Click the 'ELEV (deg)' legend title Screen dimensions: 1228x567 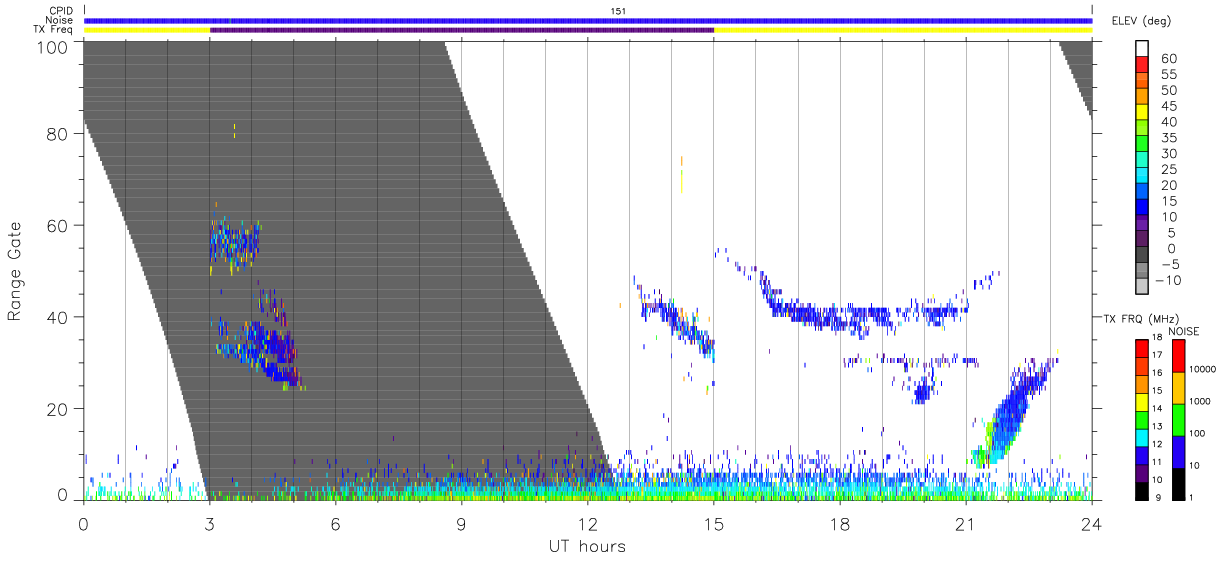click(1141, 21)
